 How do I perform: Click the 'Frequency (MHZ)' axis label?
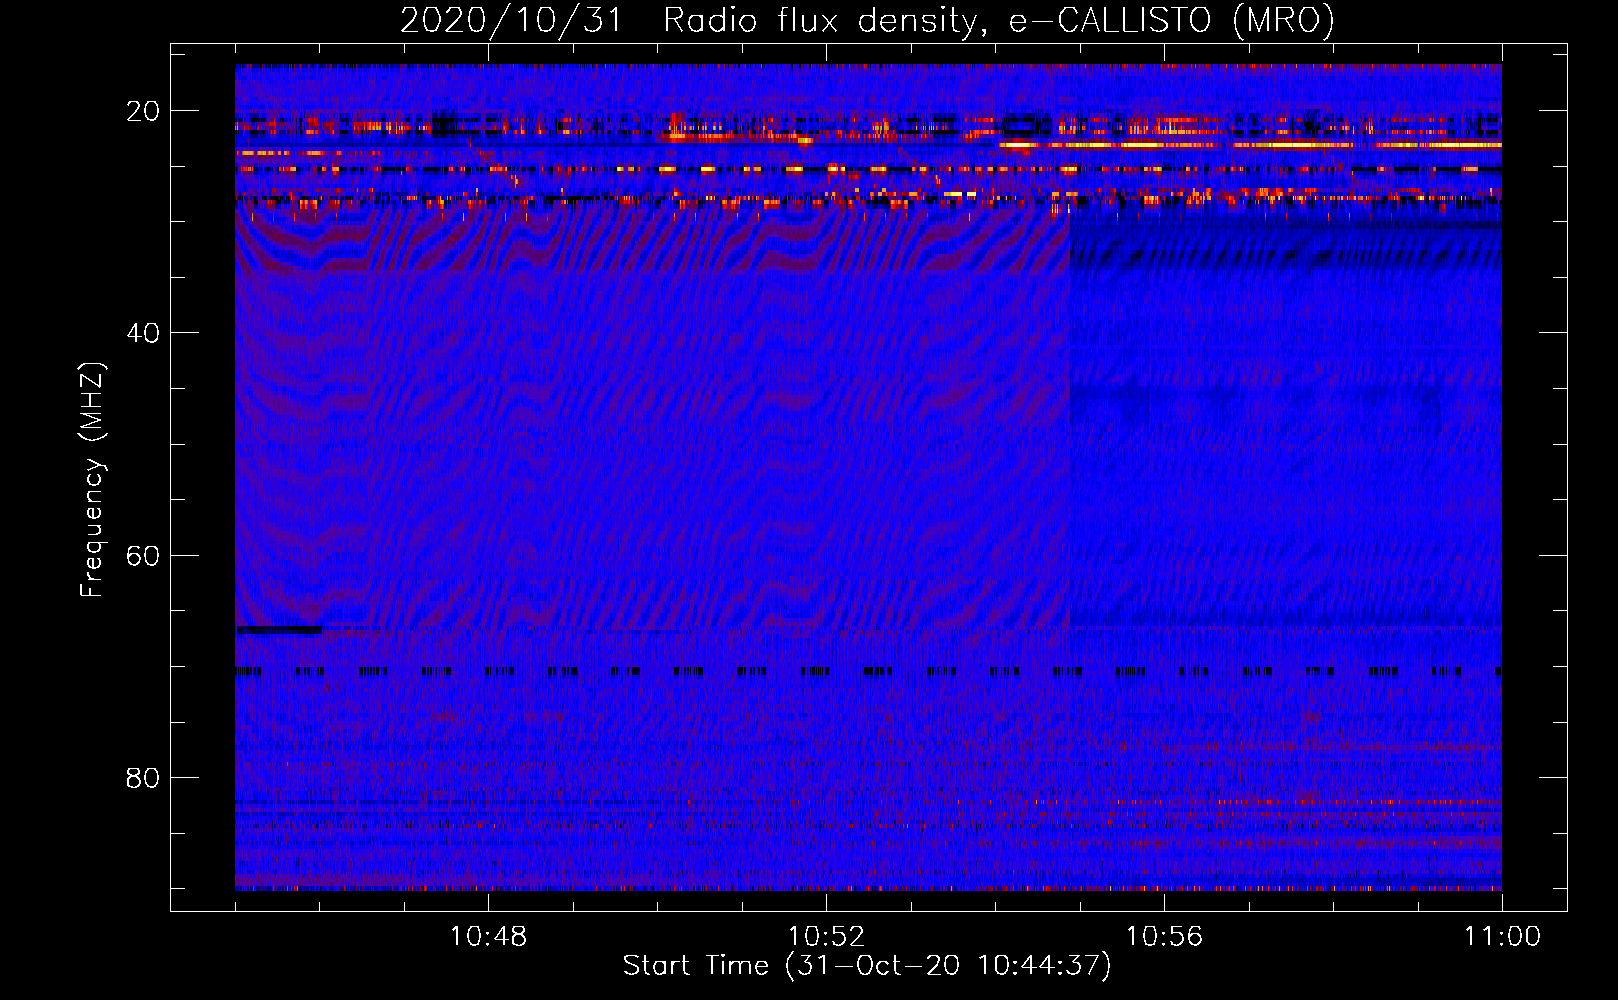(x=92, y=480)
